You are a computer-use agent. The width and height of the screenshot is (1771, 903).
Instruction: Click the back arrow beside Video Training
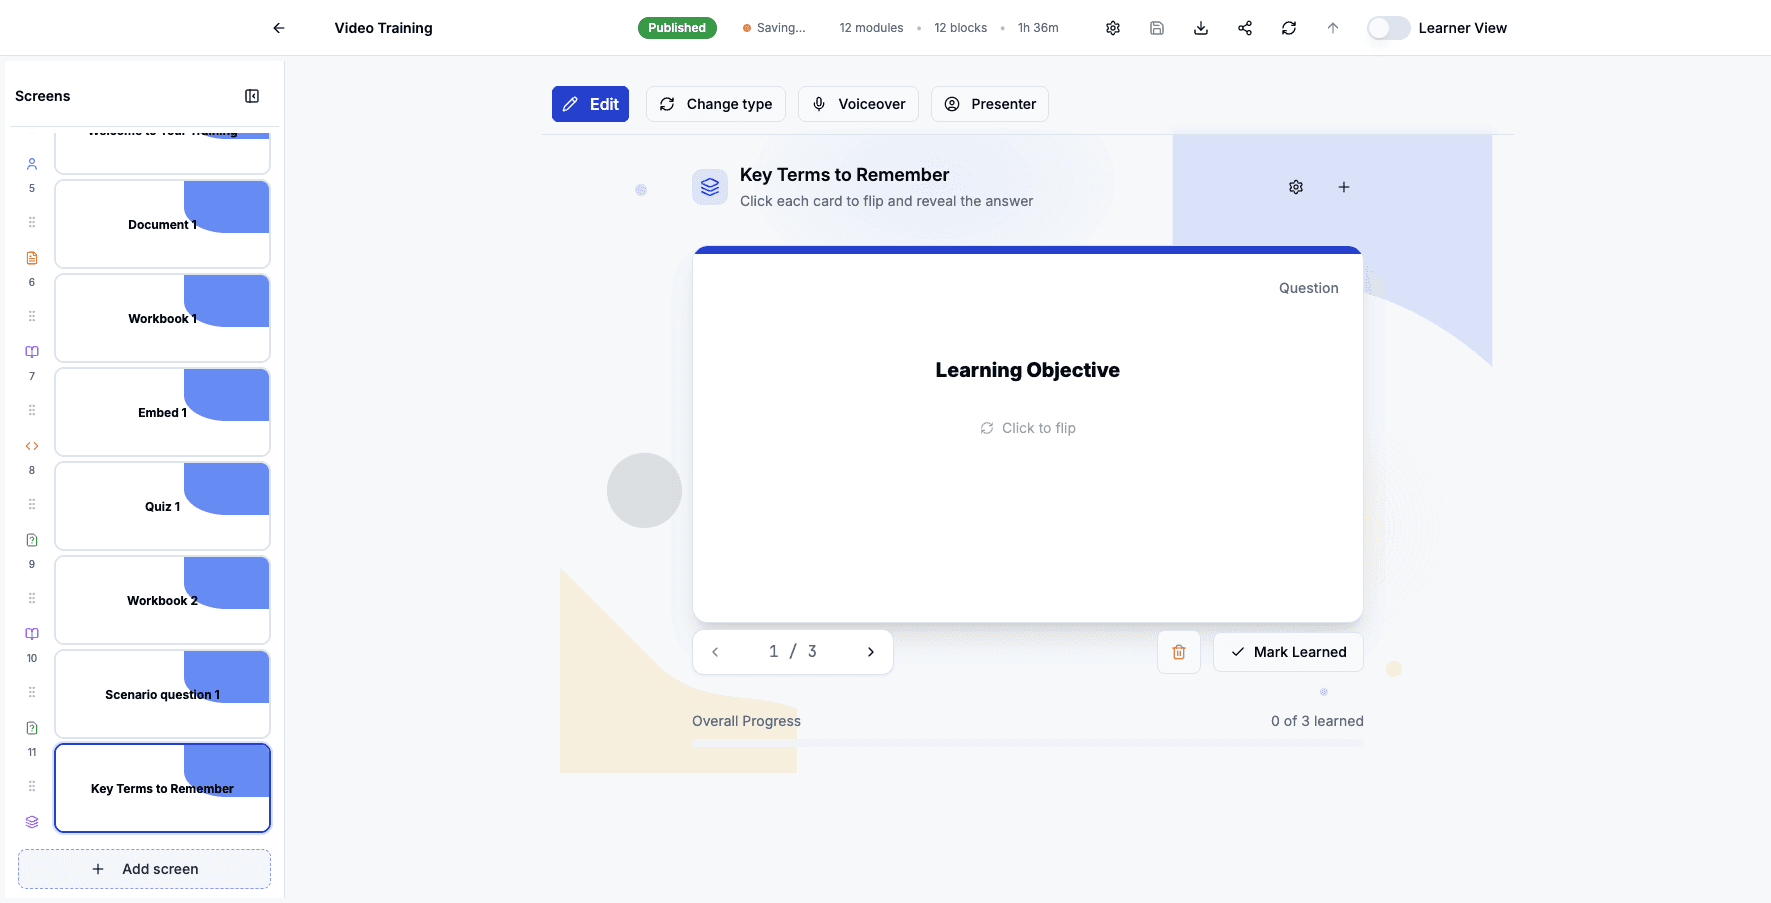[x=278, y=27]
